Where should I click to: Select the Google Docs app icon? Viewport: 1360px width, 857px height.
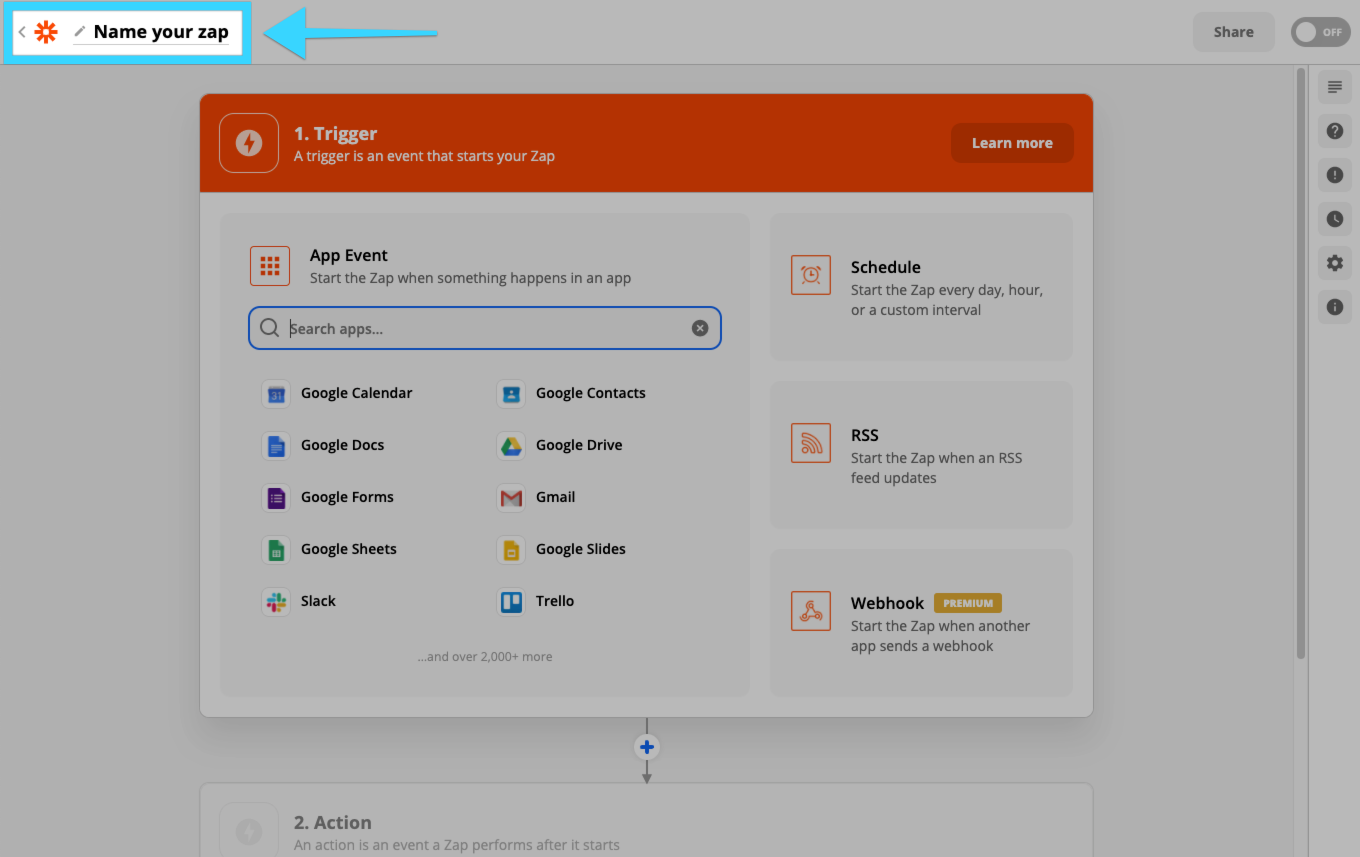[x=275, y=446]
